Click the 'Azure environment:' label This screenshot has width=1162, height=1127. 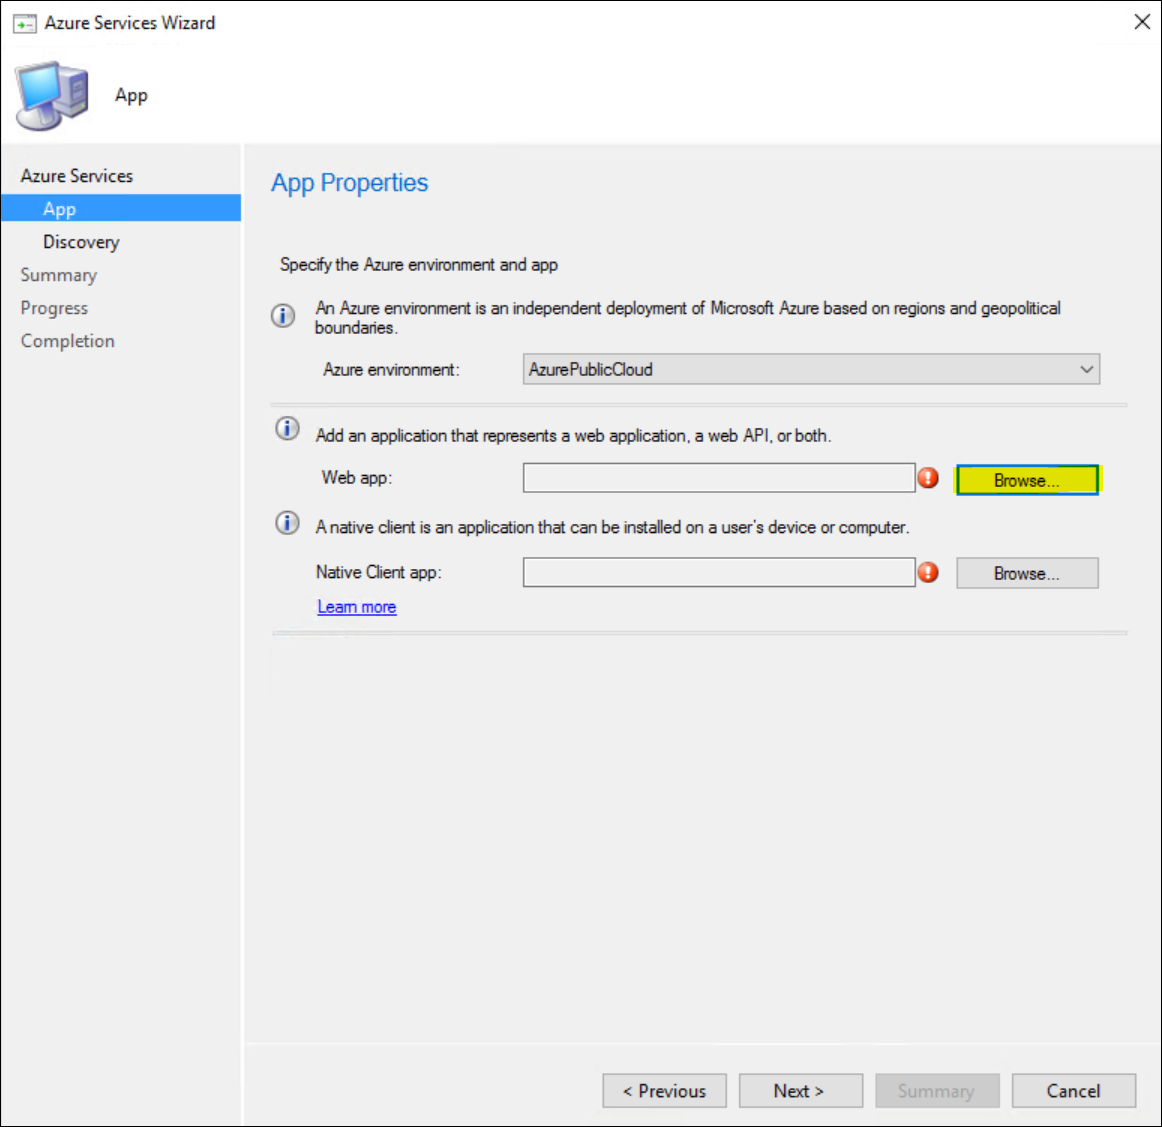pos(391,370)
